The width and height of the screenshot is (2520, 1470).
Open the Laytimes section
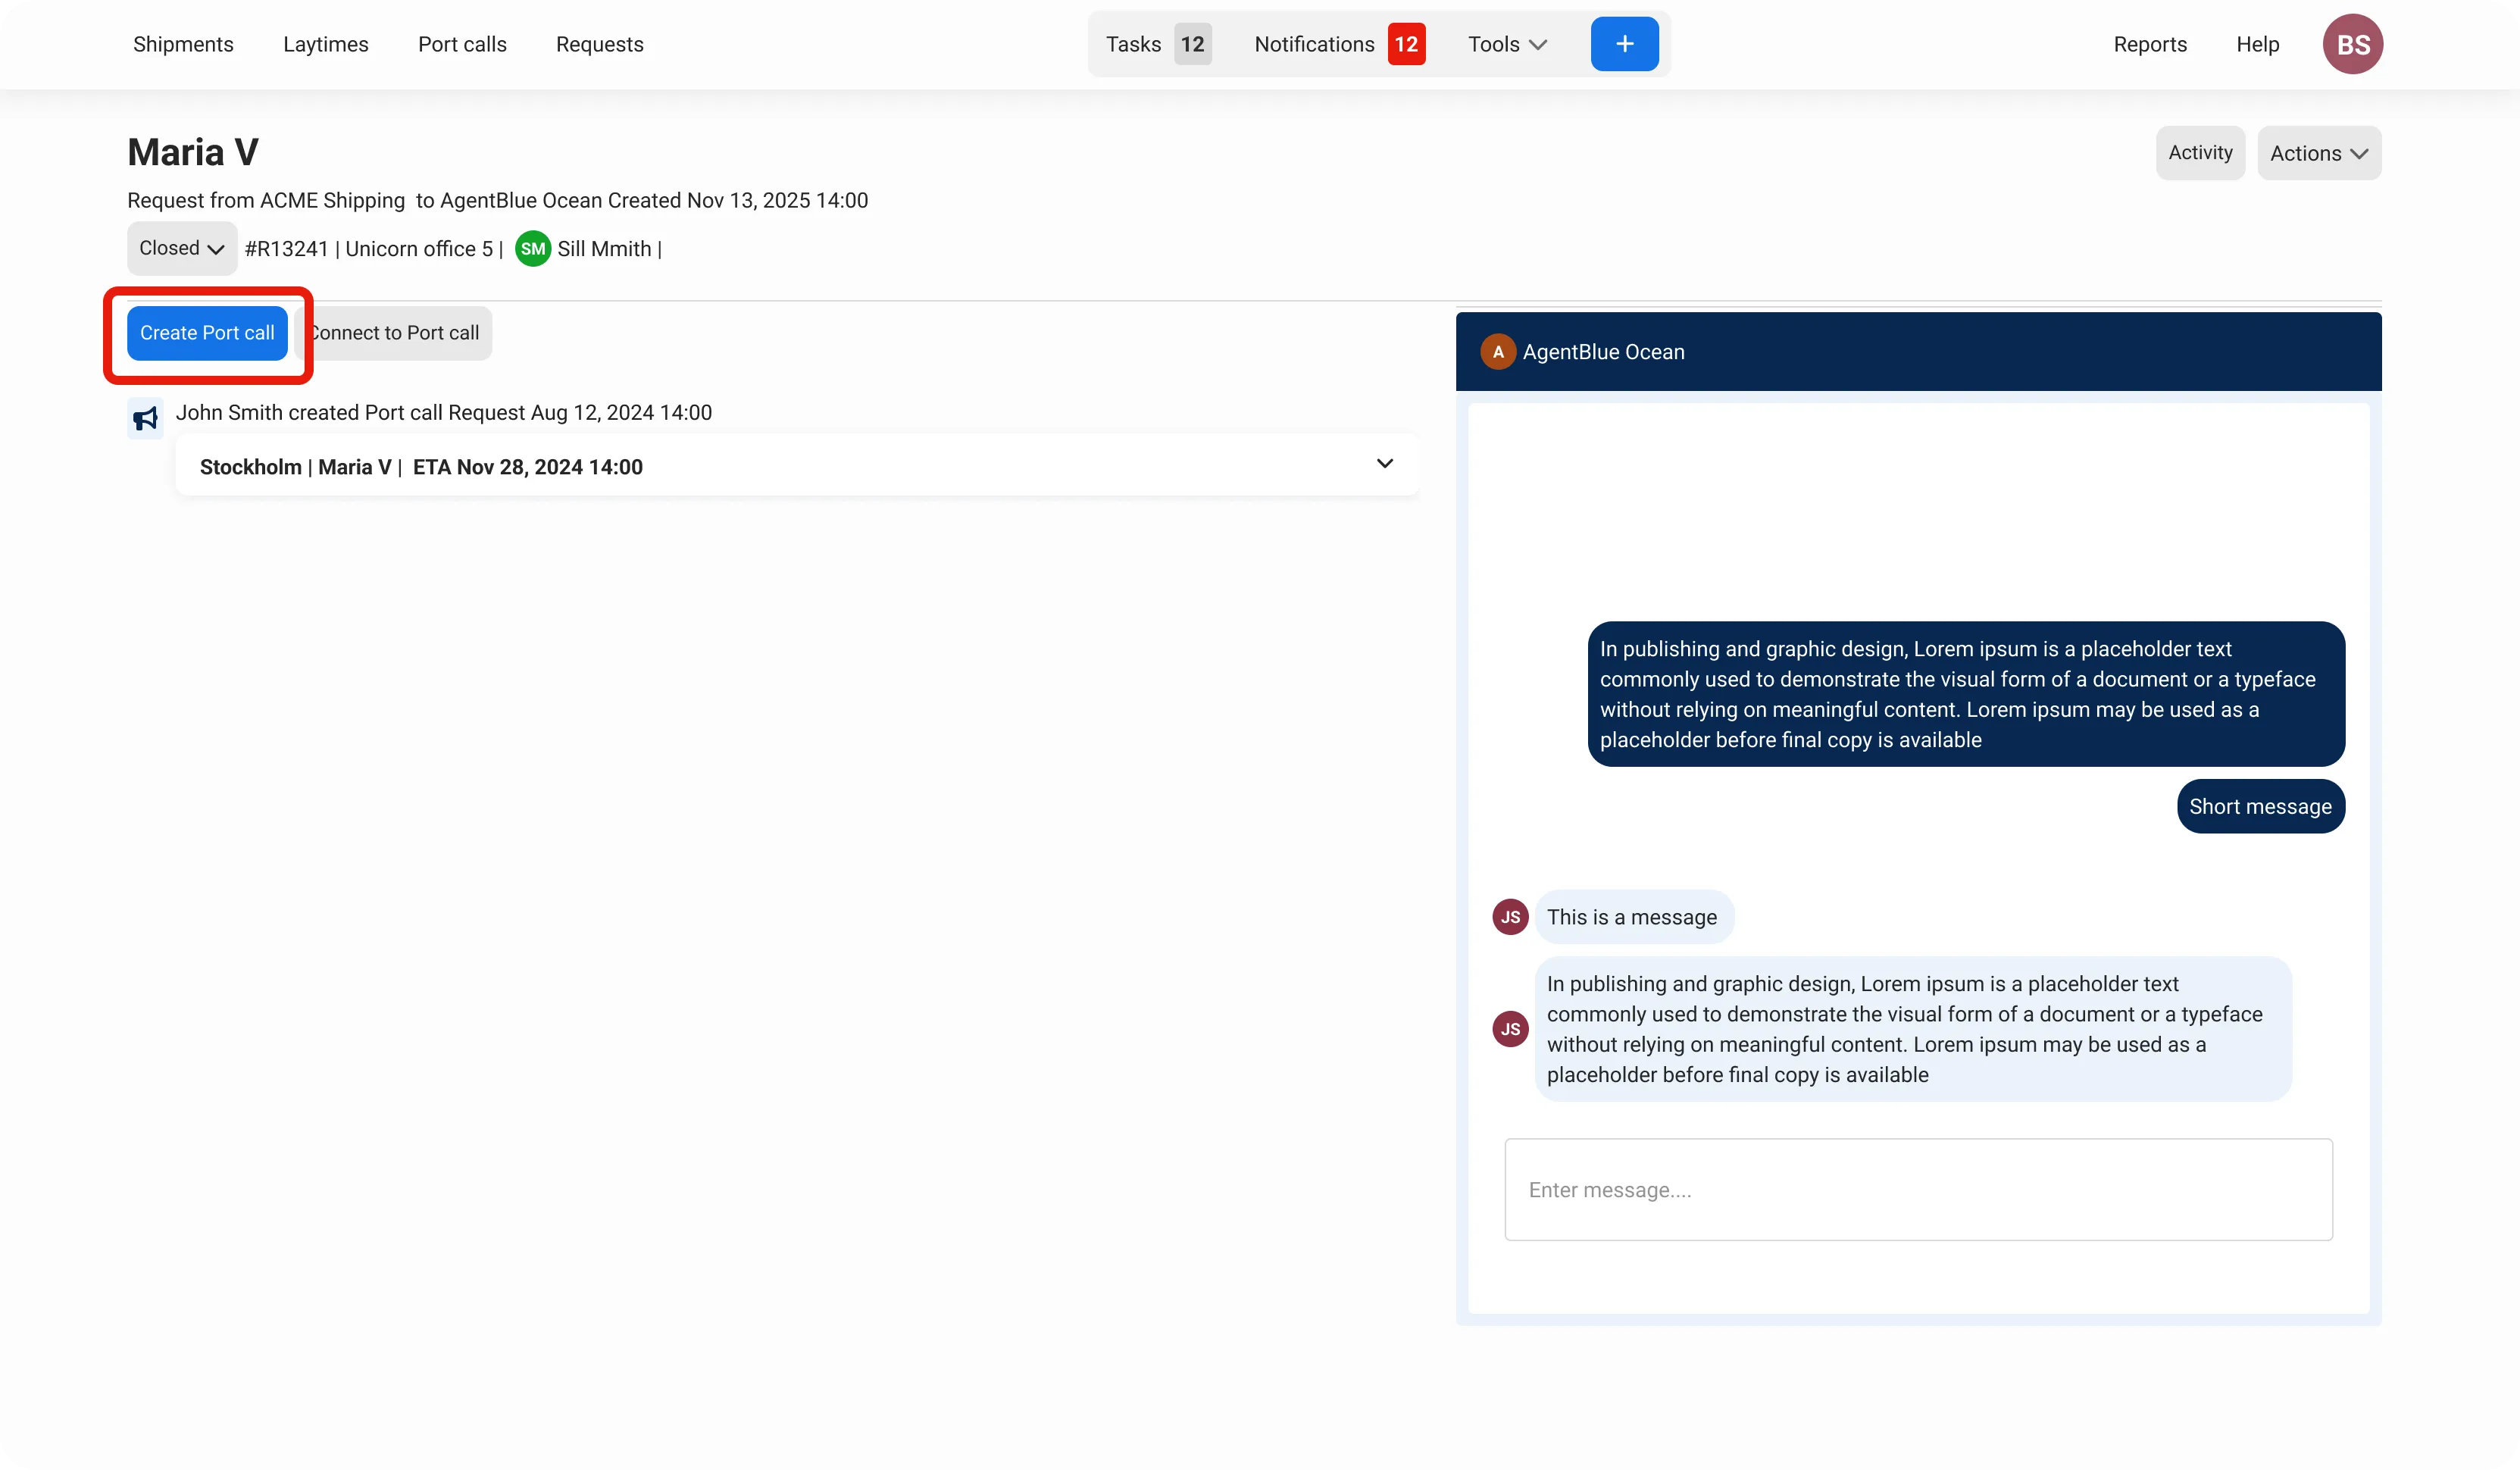(325, 44)
